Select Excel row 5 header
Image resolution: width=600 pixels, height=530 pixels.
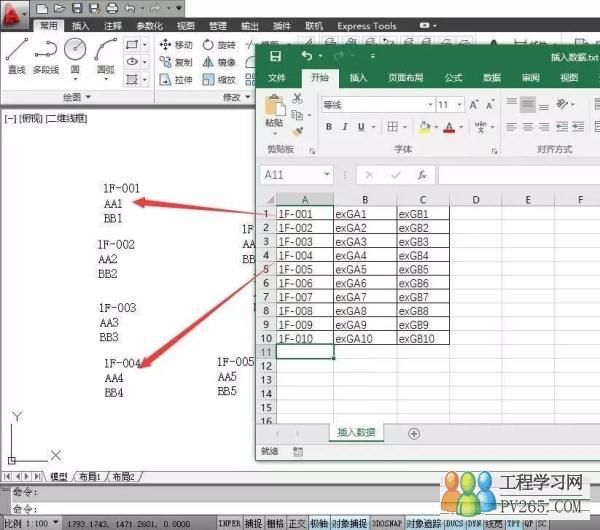[266, 269]
